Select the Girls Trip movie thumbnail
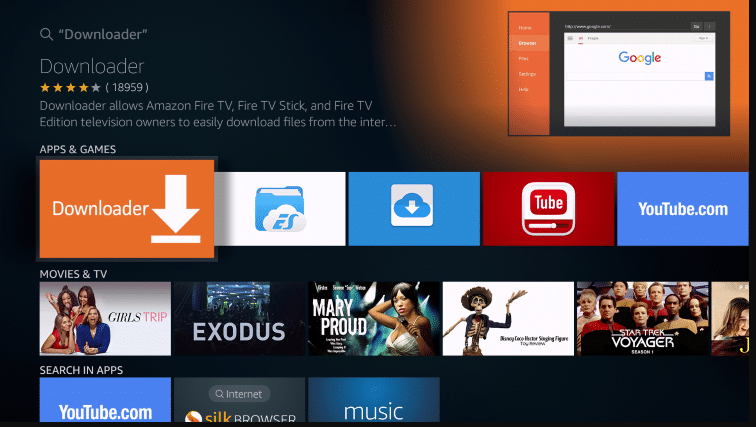The height and width of the screenshot is (427, 756). (x=105, y=318)
